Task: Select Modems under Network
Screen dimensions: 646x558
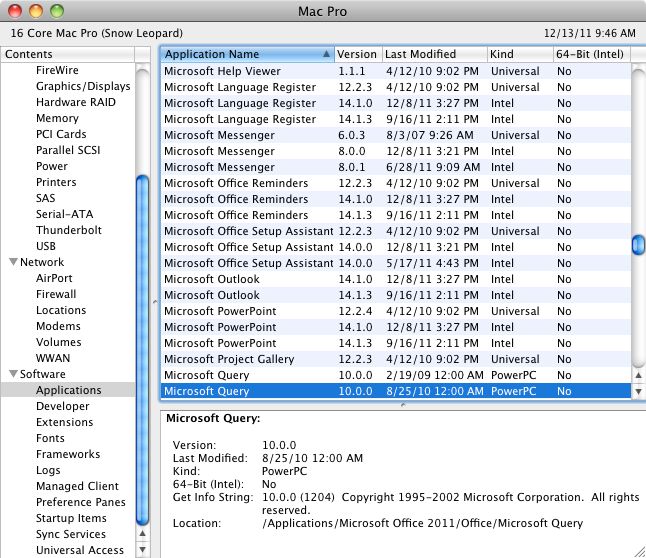Action: pyautogui.click(x=58, y=326)
